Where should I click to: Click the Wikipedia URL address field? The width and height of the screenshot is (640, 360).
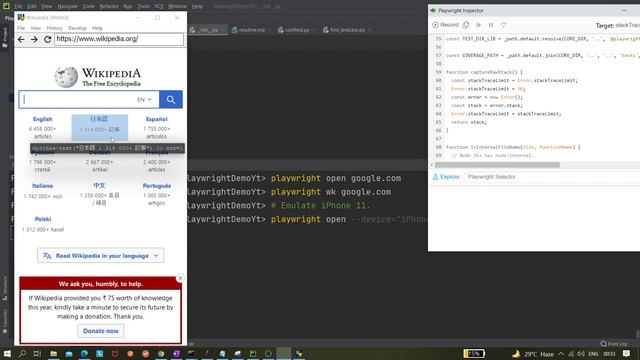point(119,39)
